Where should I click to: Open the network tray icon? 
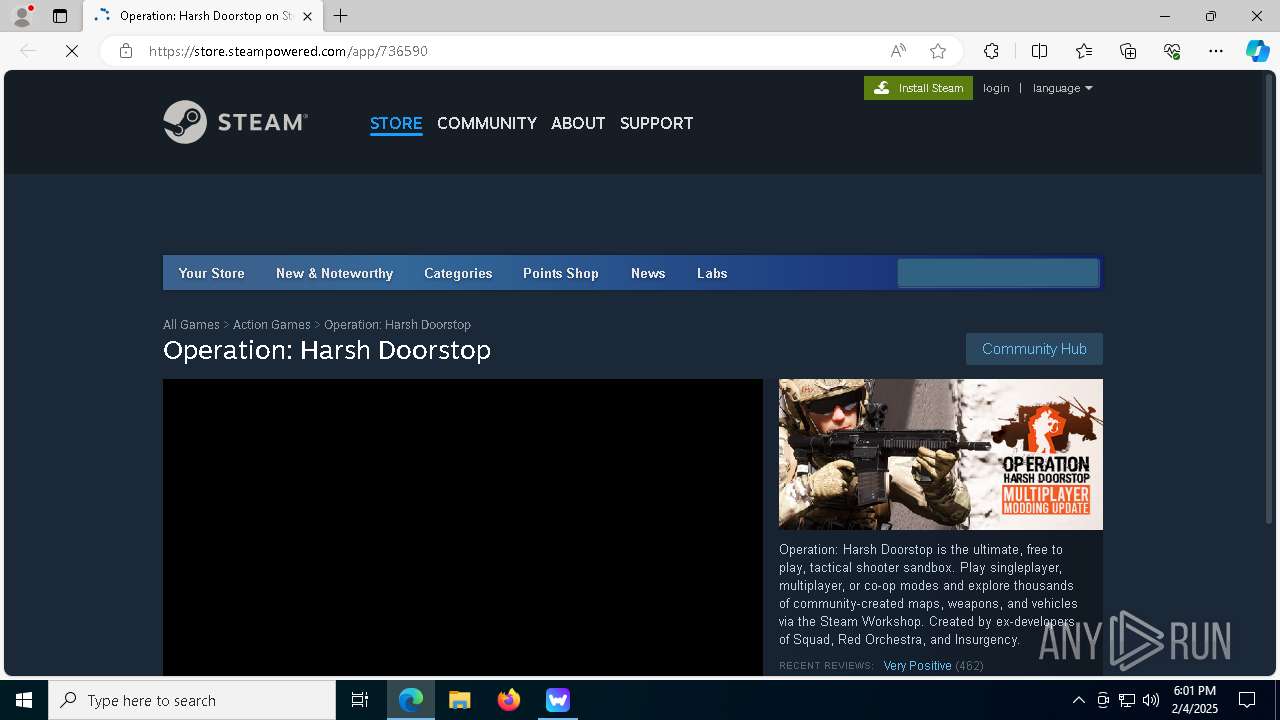coord(1127,700)
